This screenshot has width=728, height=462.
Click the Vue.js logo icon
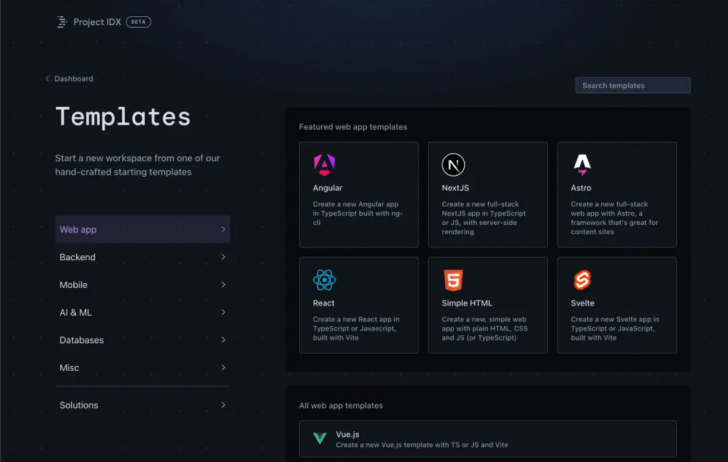[320, 438]
